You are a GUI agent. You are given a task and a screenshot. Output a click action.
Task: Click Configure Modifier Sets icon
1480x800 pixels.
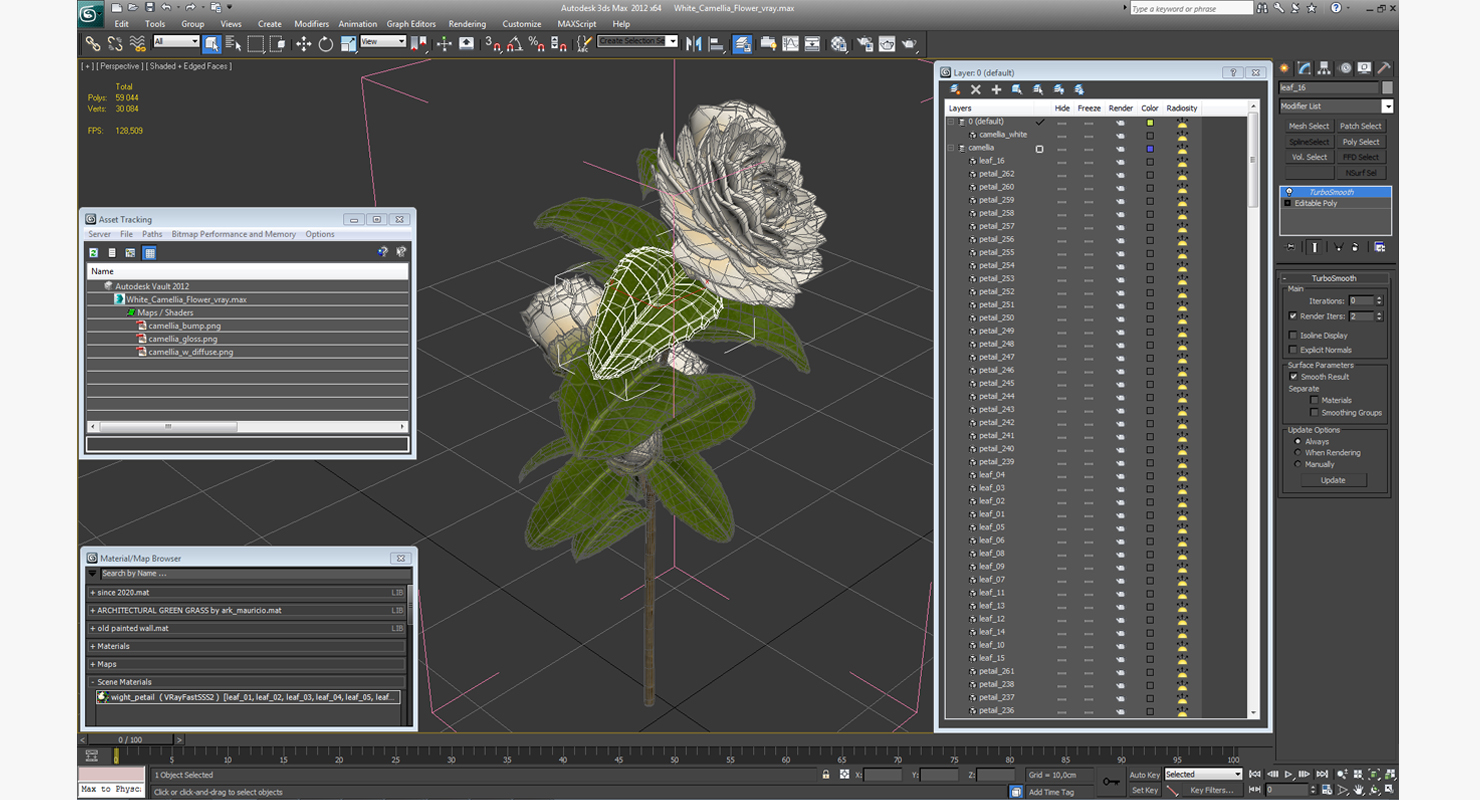point(1380,247)
